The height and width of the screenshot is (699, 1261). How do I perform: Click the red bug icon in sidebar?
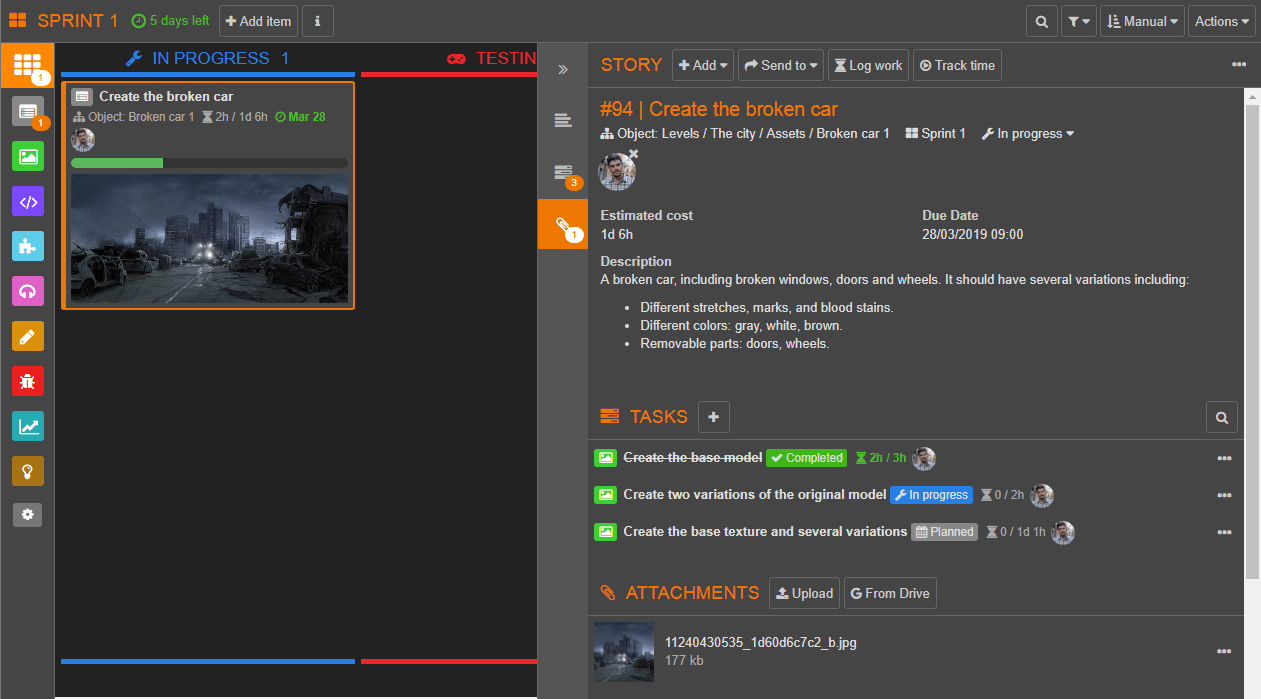click(x=28, y=380)
